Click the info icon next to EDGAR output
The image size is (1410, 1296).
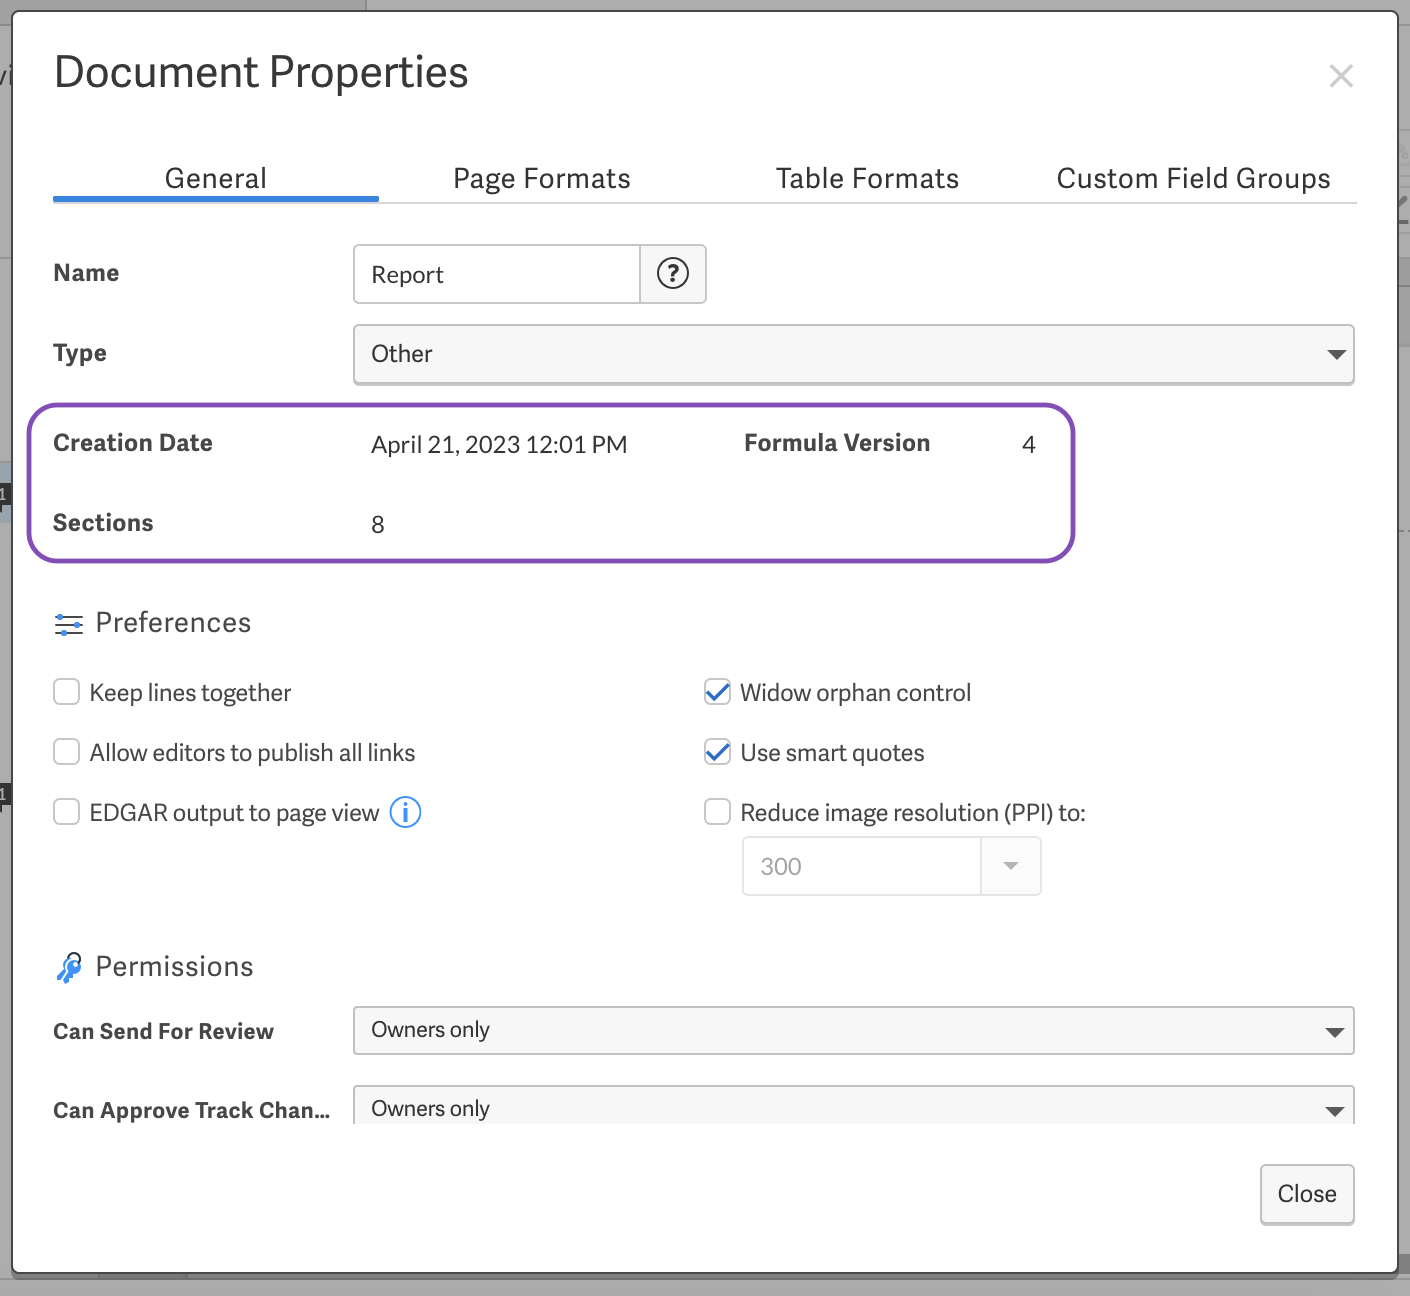pos(405,812)
